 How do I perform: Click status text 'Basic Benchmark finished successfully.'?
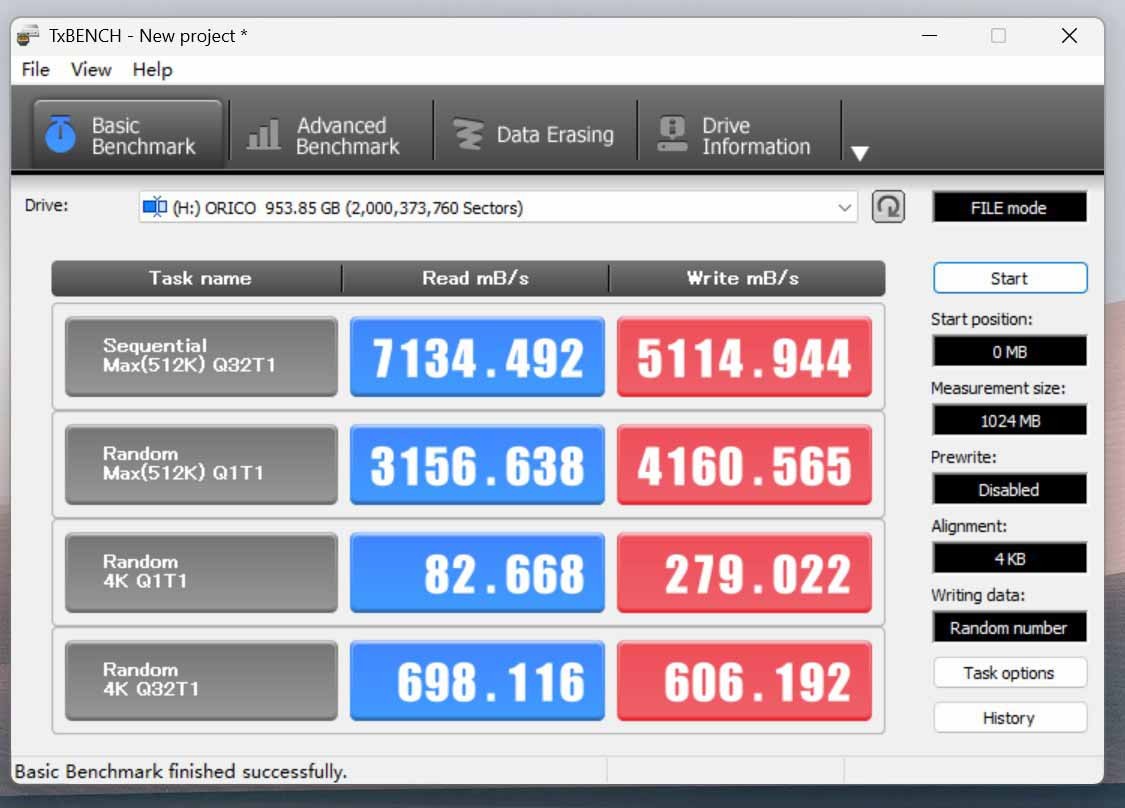pyautogui.click(x=181, y=771)
